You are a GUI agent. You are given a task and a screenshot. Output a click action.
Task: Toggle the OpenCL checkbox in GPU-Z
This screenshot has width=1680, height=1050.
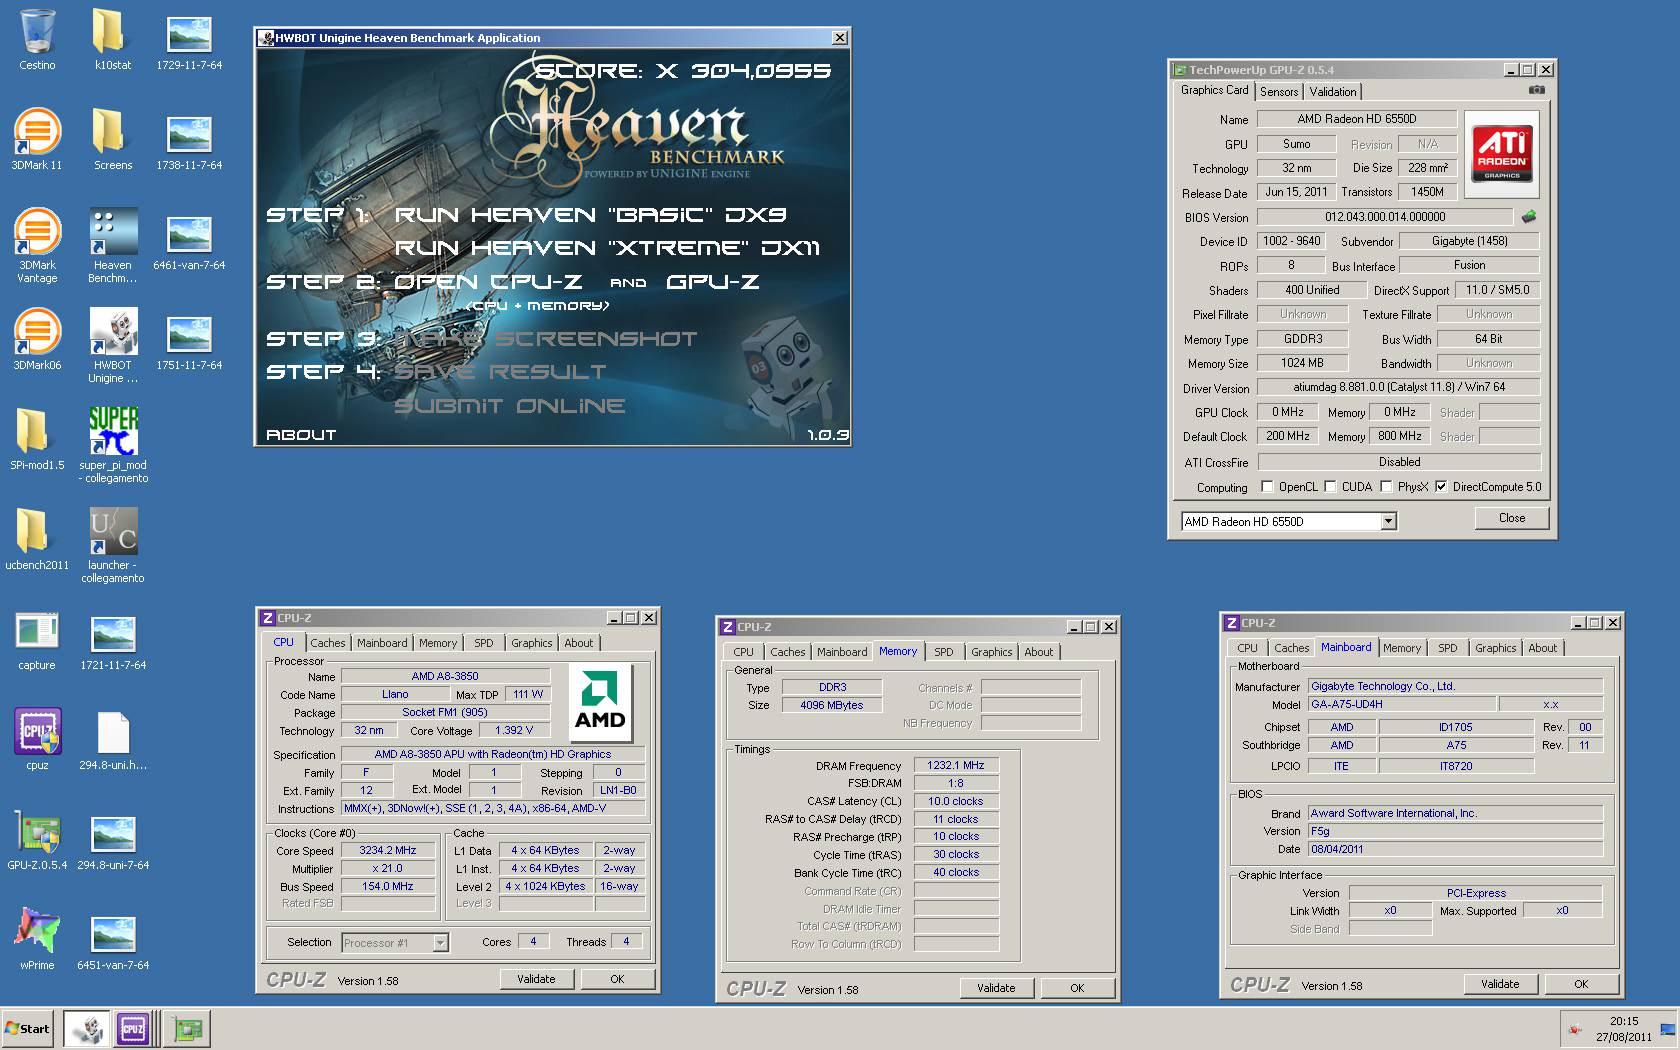[1268, 487]
